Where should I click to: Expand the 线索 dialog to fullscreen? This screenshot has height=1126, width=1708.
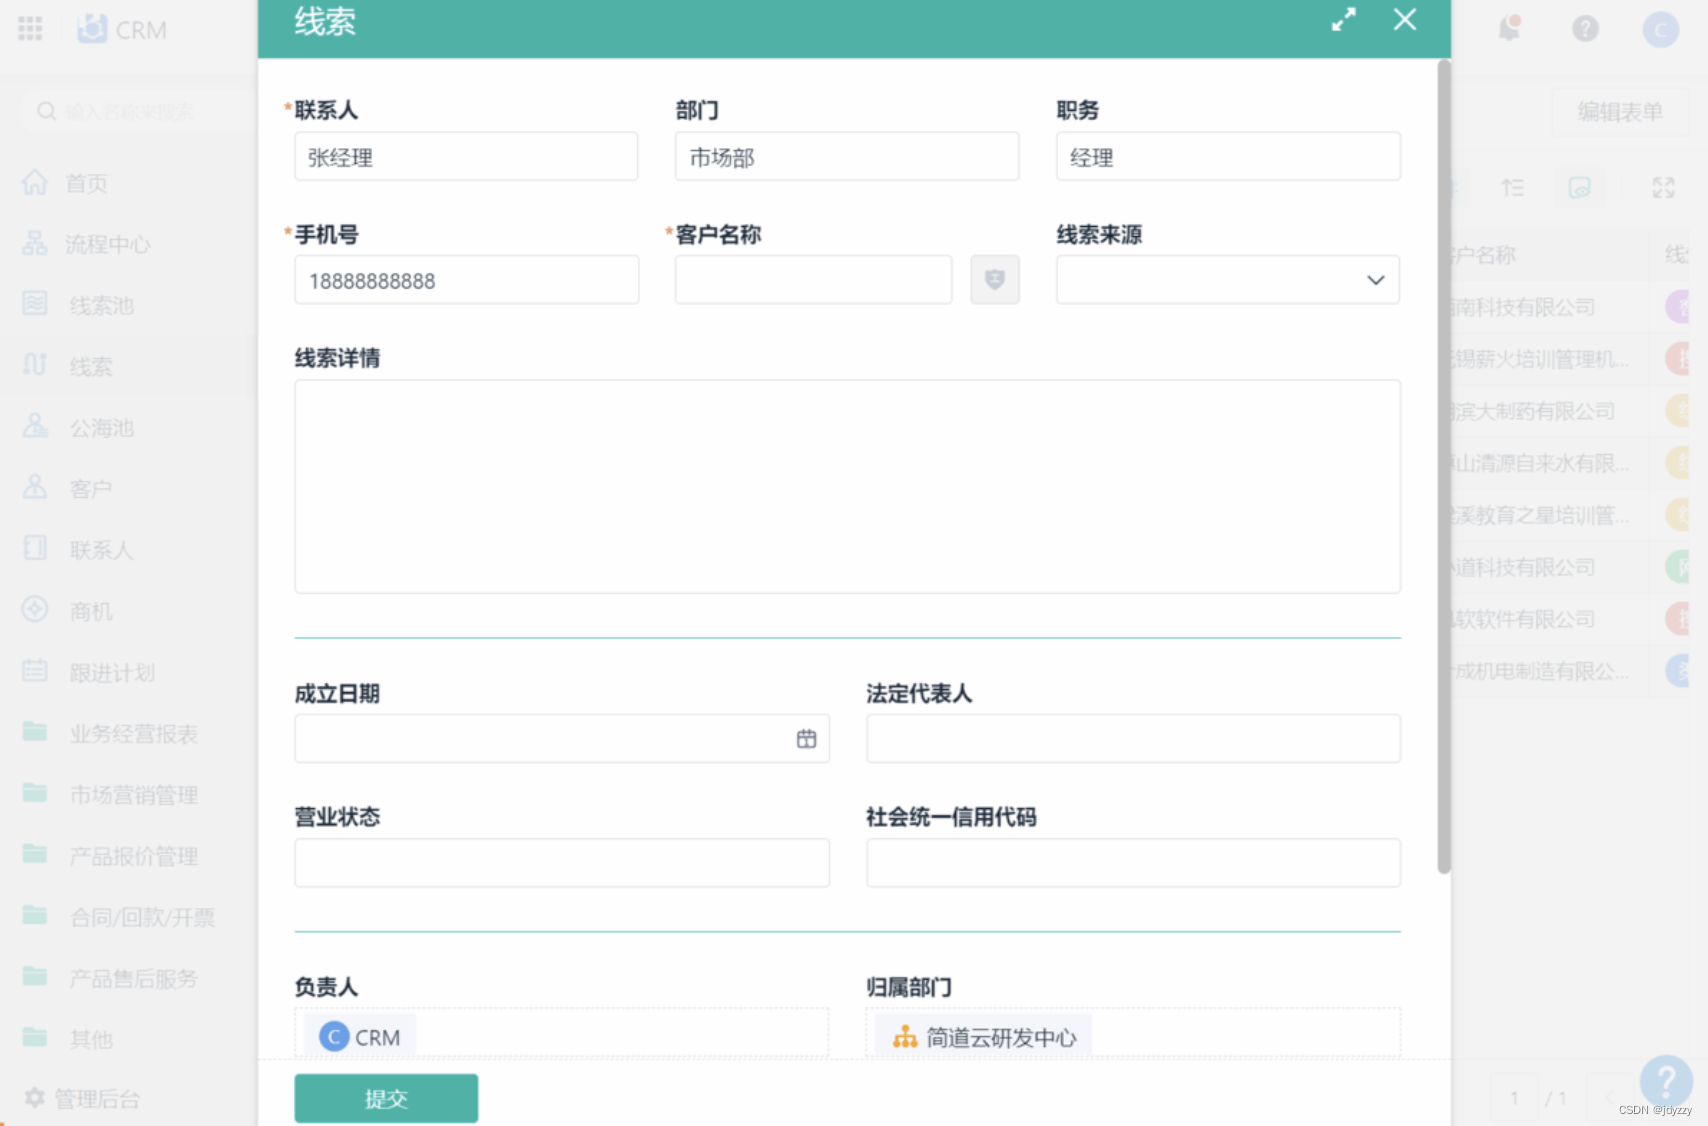pyautogui.click(x=1344, y=20)
